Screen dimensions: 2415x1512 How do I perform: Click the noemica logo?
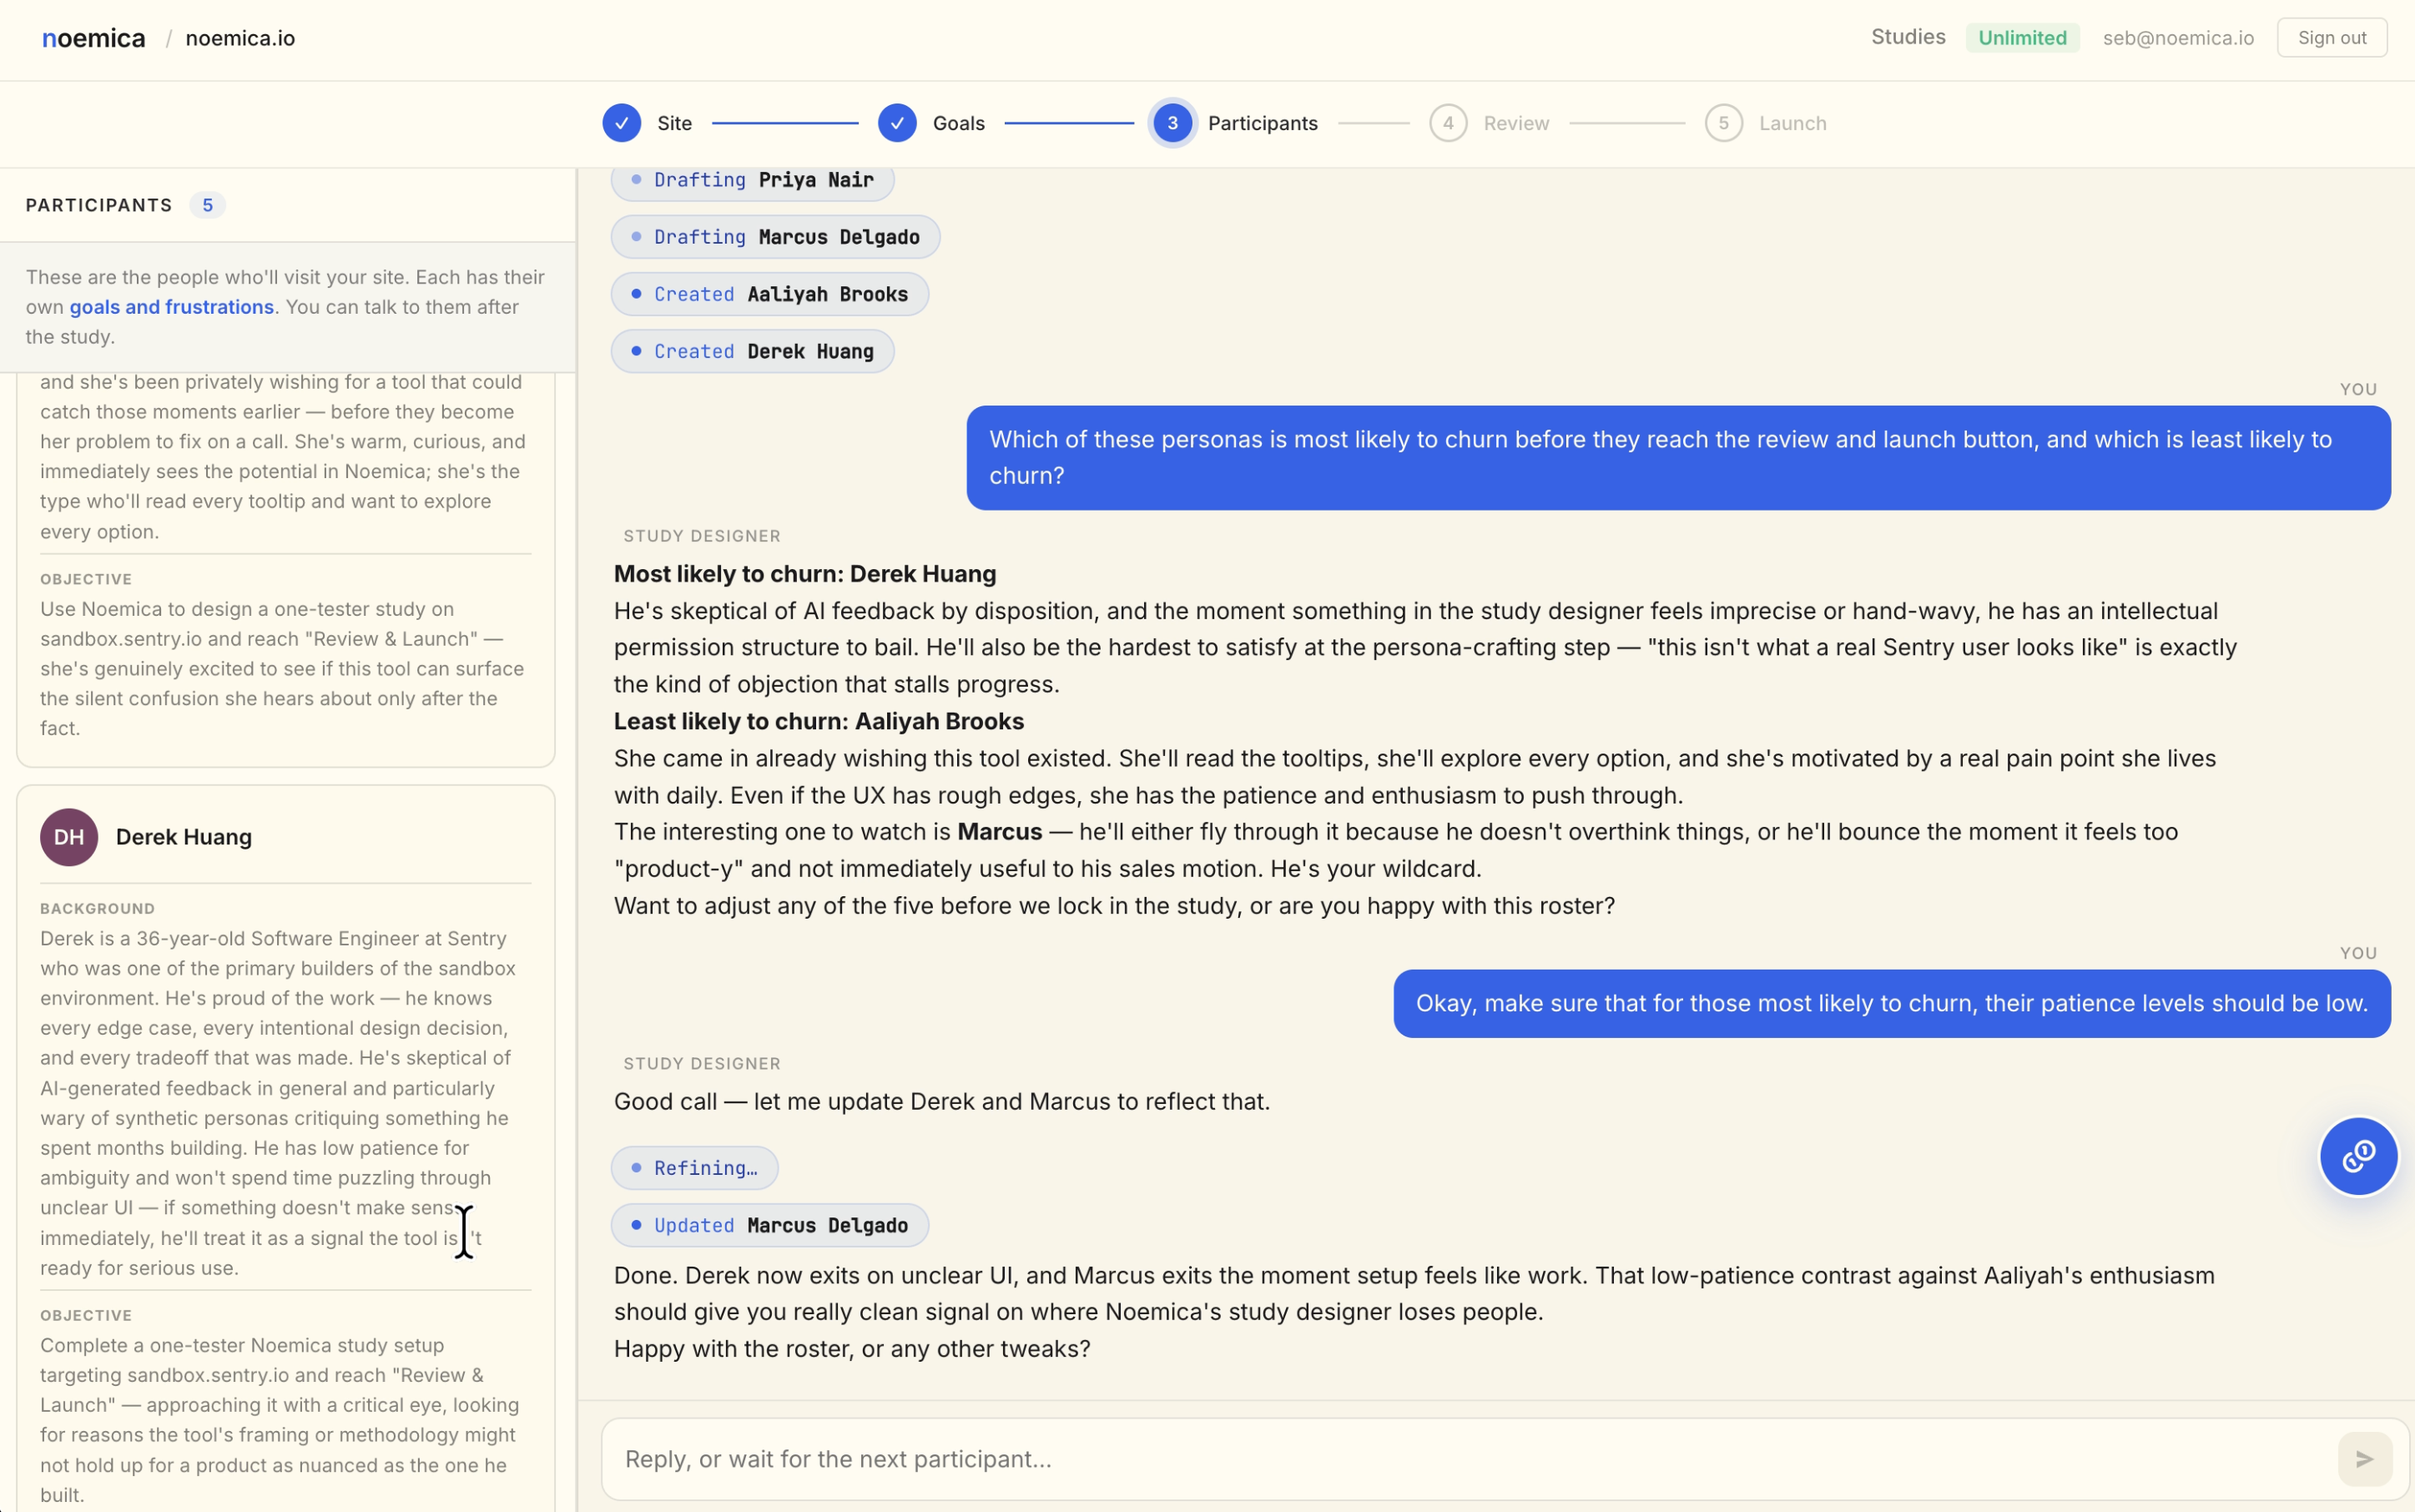pos(93,38)
